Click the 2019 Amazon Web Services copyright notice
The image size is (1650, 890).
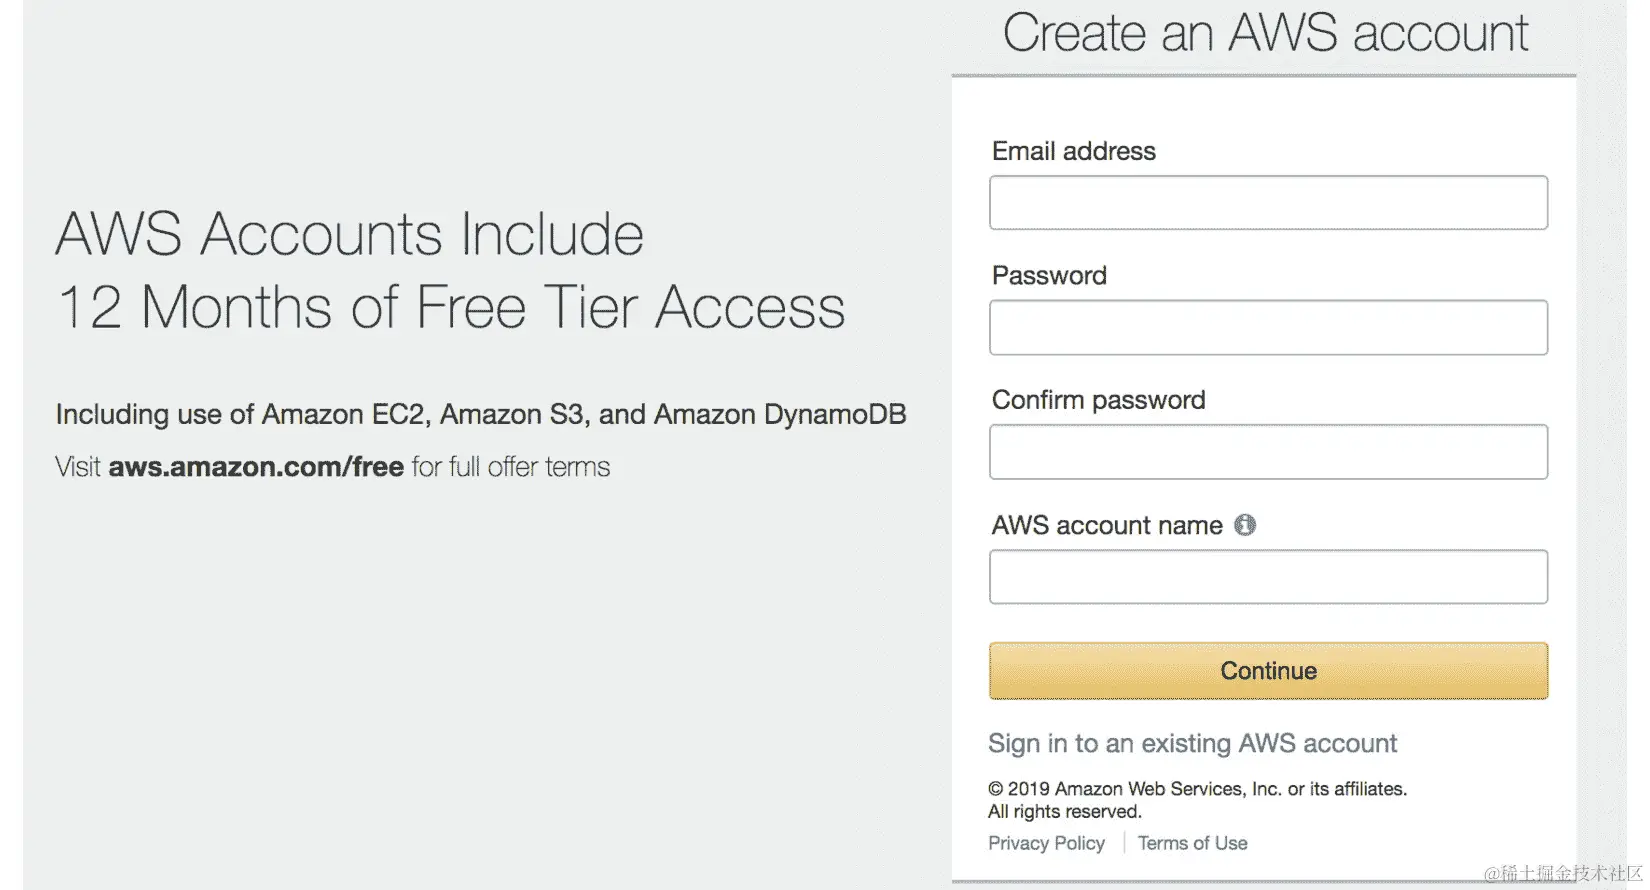[1197, 800]
